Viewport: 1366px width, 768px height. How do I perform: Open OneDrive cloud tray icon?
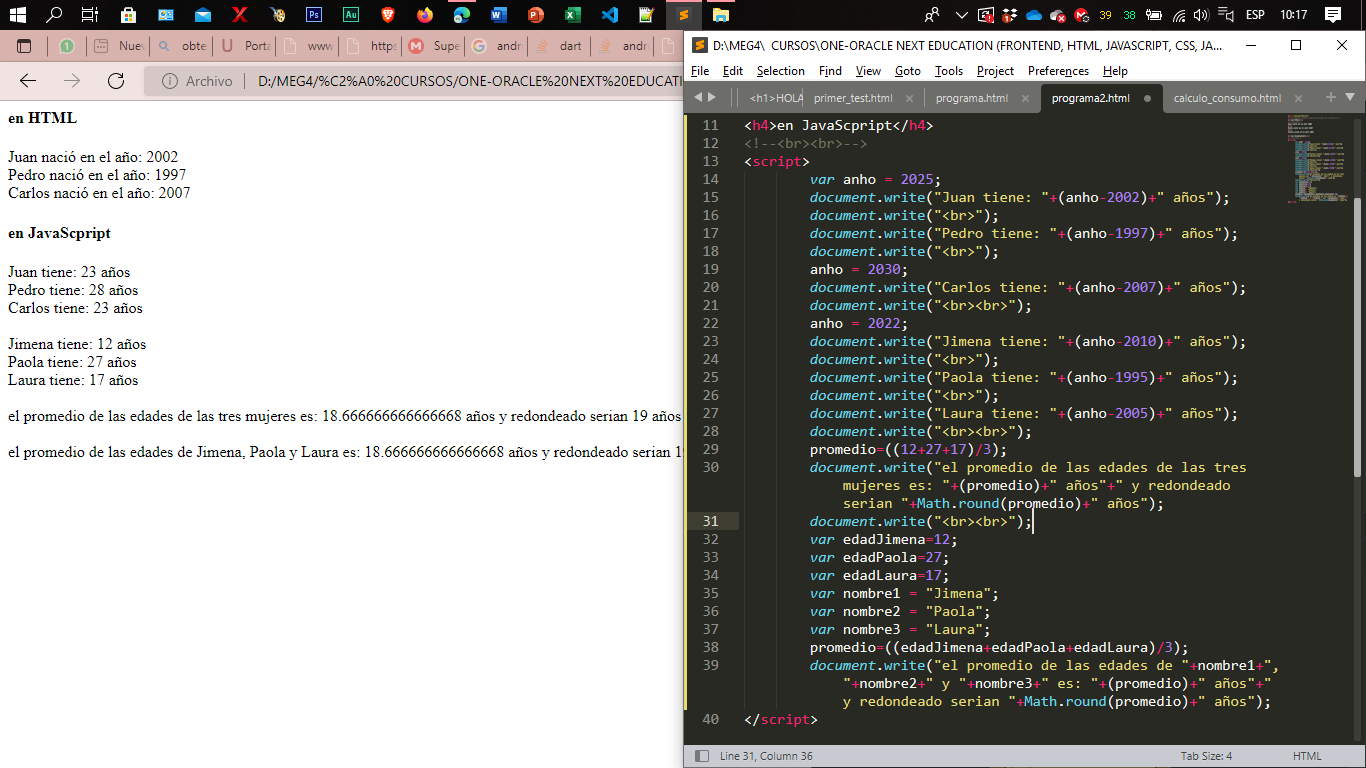[x=1035, y=15]
